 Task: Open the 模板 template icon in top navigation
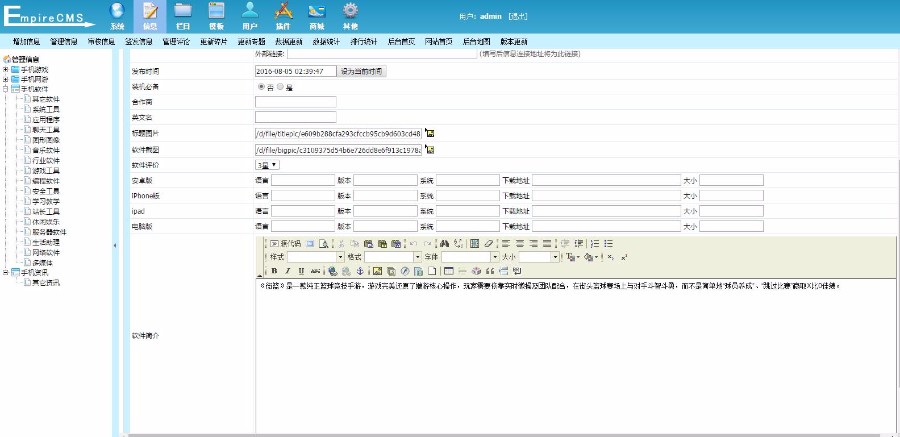216,11
